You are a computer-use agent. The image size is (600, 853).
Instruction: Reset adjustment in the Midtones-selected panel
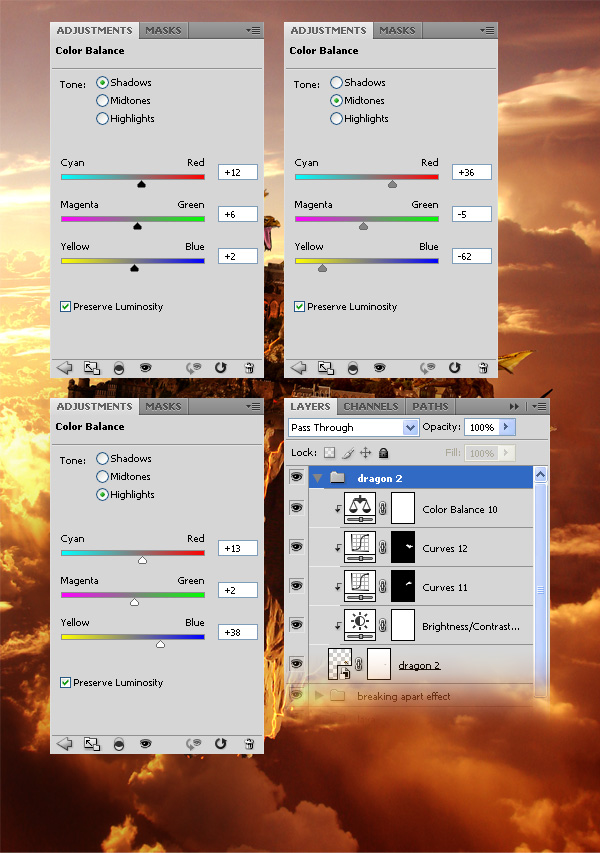tap(454, 368)
